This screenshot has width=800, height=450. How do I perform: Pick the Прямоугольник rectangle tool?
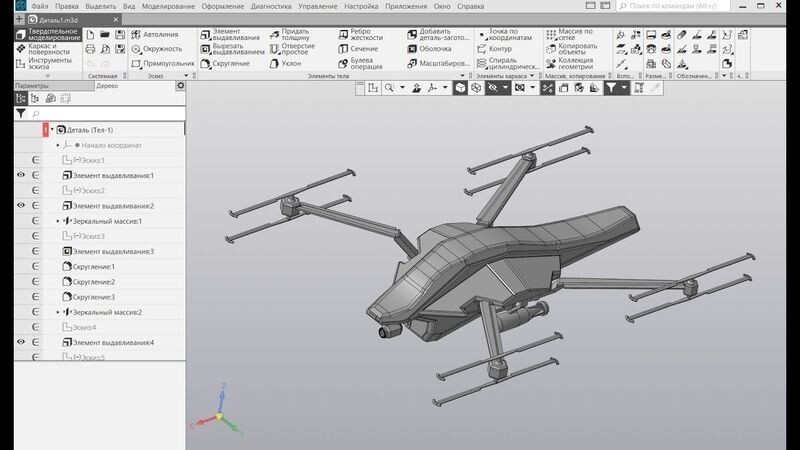163,64
